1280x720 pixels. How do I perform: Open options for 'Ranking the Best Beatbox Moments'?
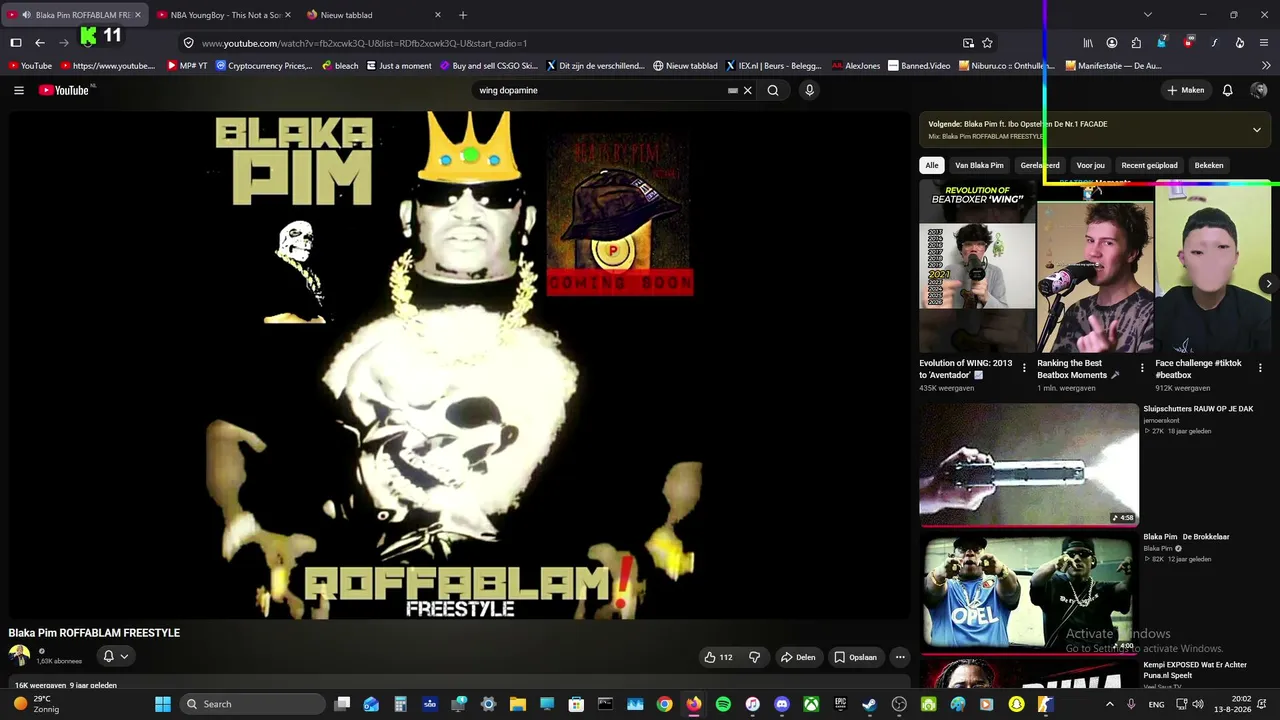(1142, 368)
